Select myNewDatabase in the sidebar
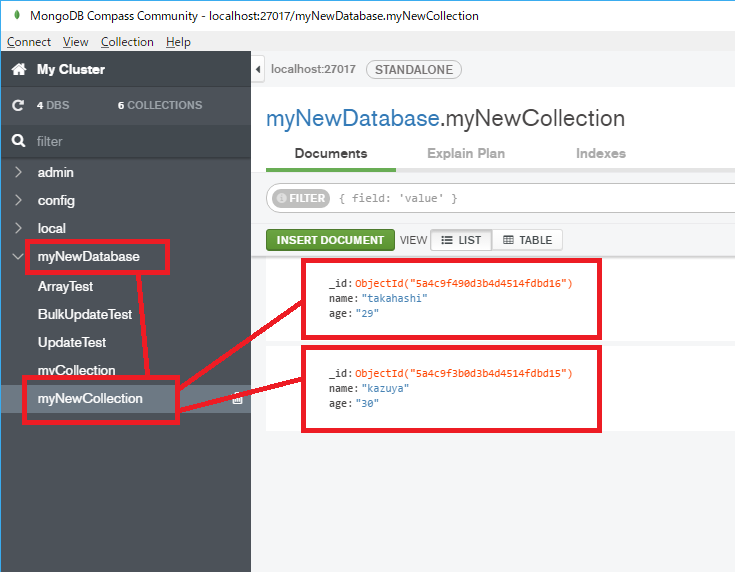 (x=89, y=257)
